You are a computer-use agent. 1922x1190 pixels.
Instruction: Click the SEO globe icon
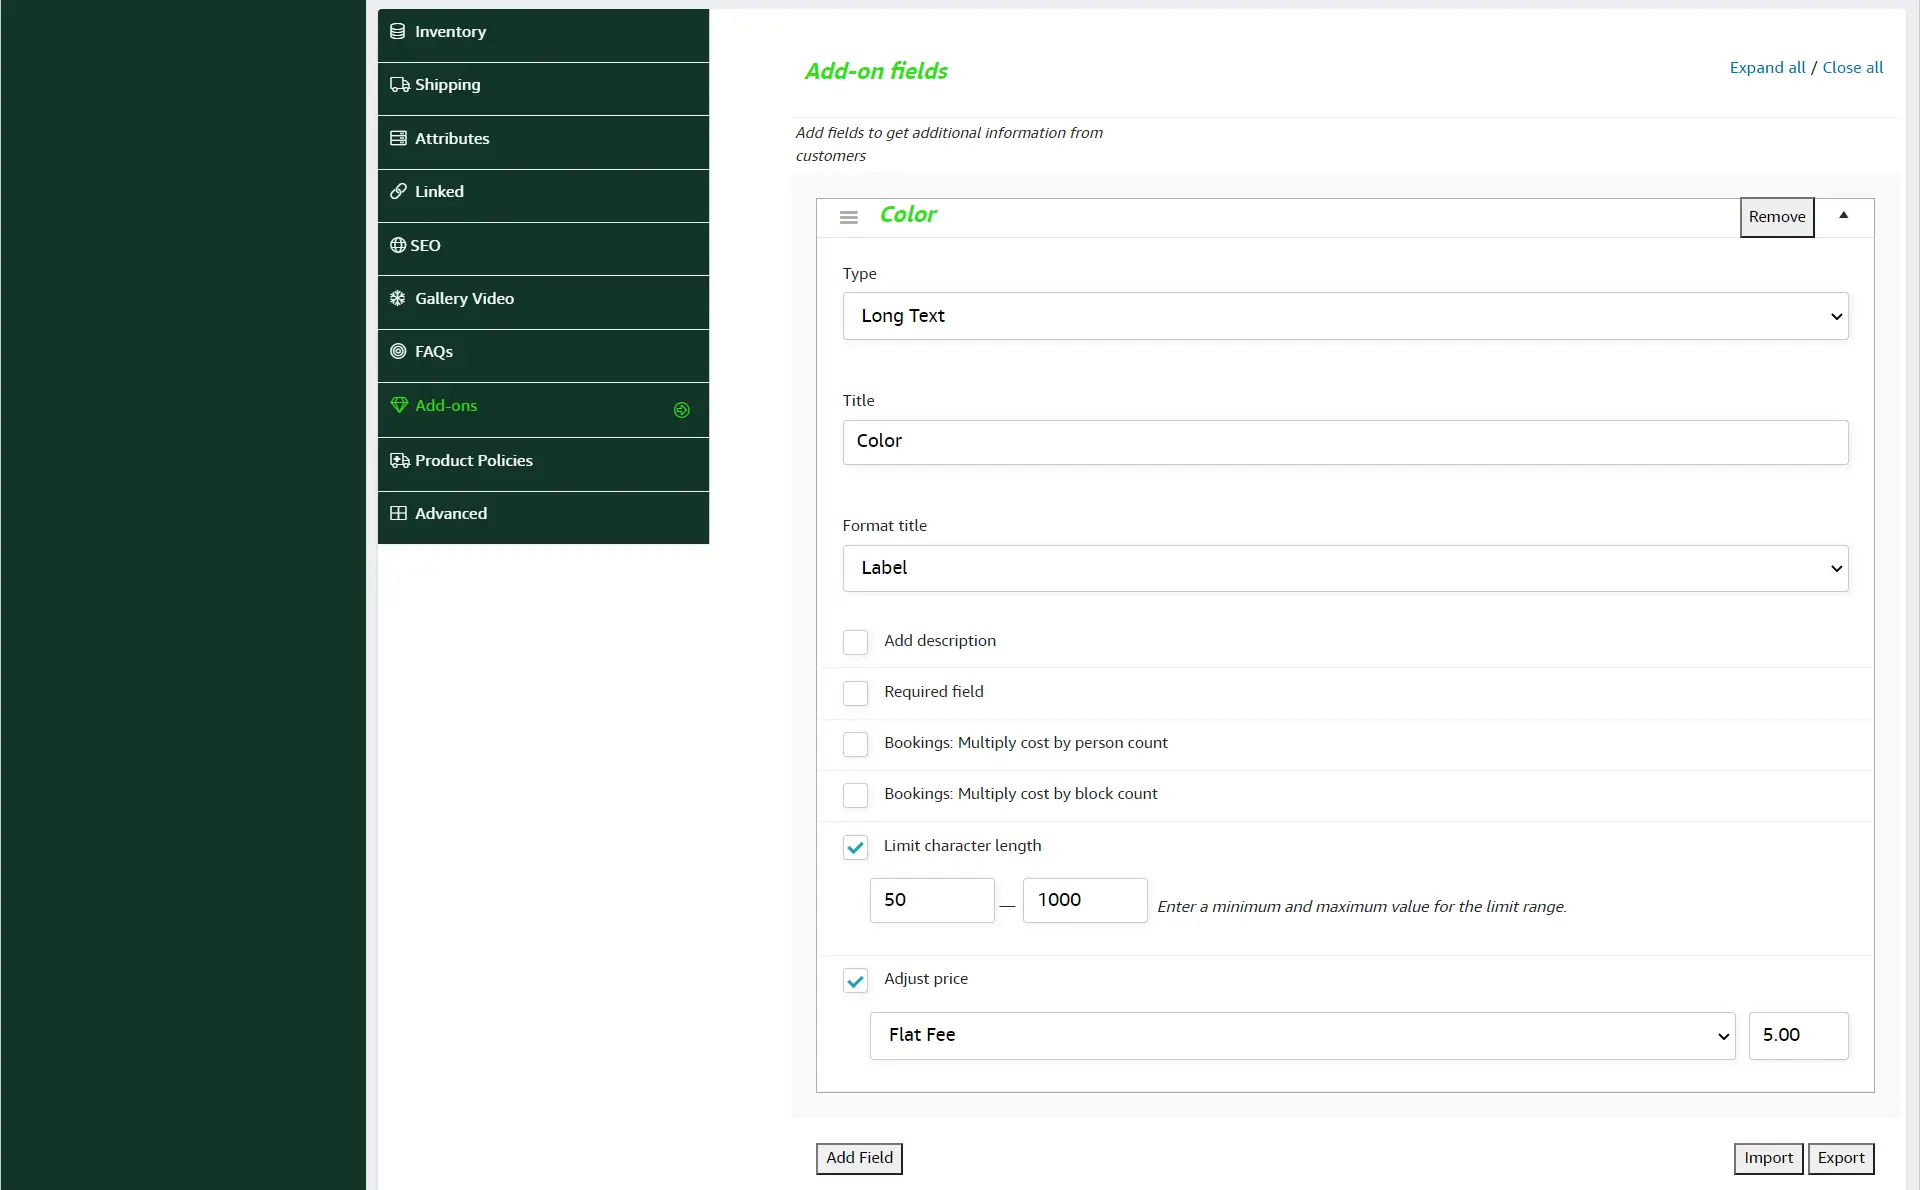[x=398, y=245]
